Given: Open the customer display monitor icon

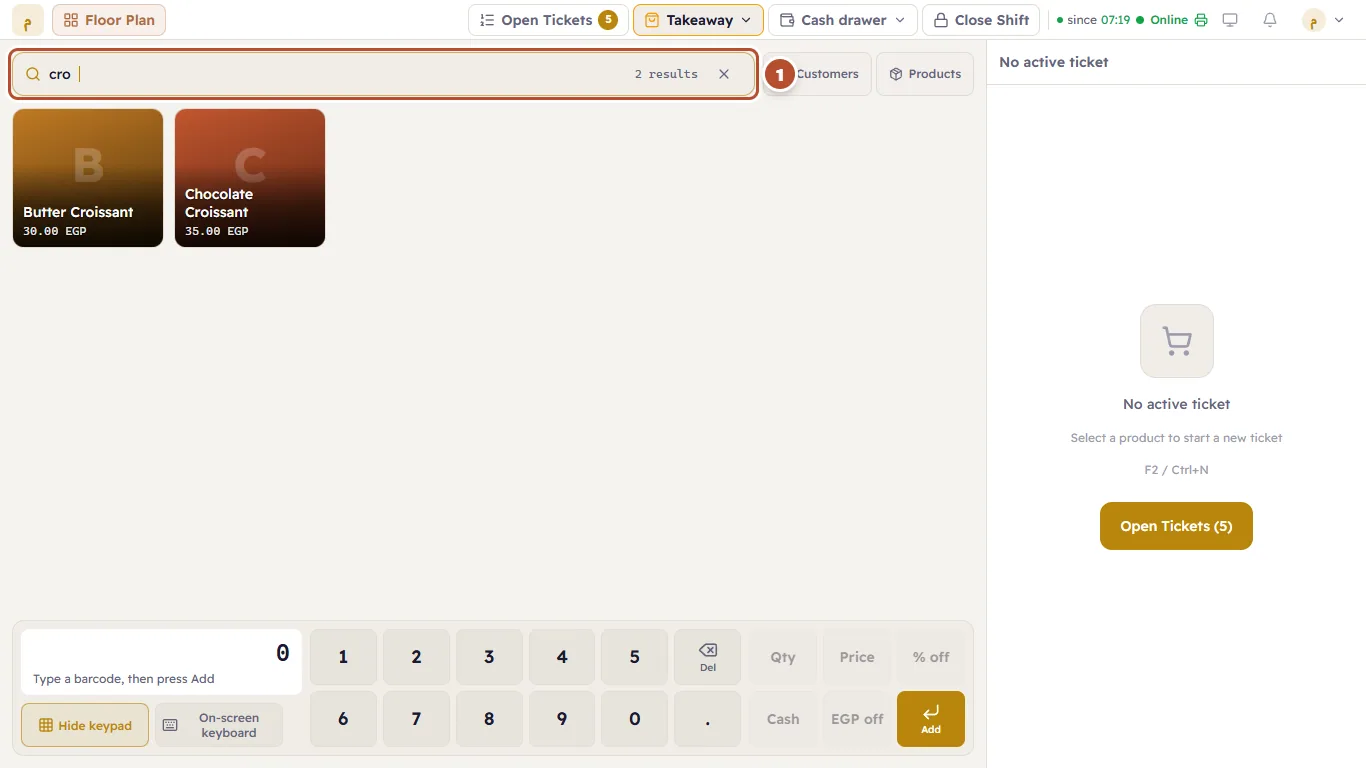Looking at the screenshot, I should 1230,20.
